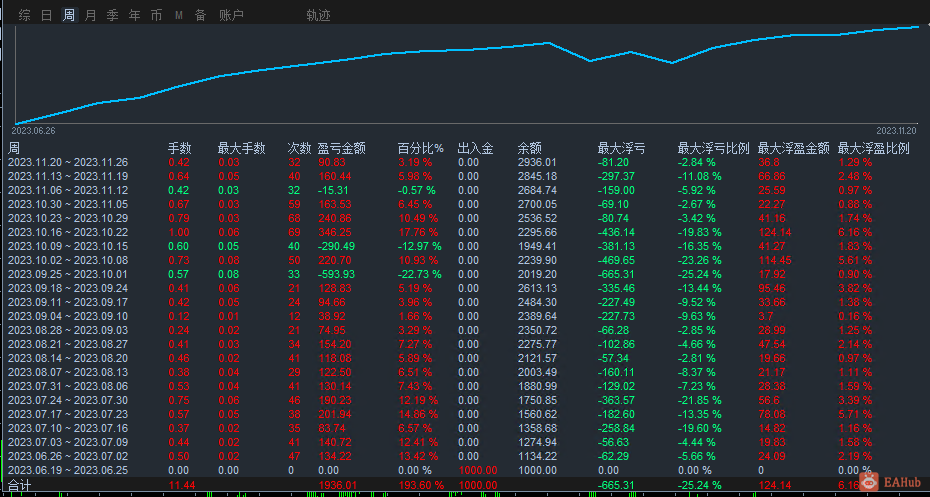The width and height of the screenshot is (930, 497).
Task: Click the deposit value 1000.00 in 2023.06.19 row
Action: pyautogui.click(x=478, y=470)
